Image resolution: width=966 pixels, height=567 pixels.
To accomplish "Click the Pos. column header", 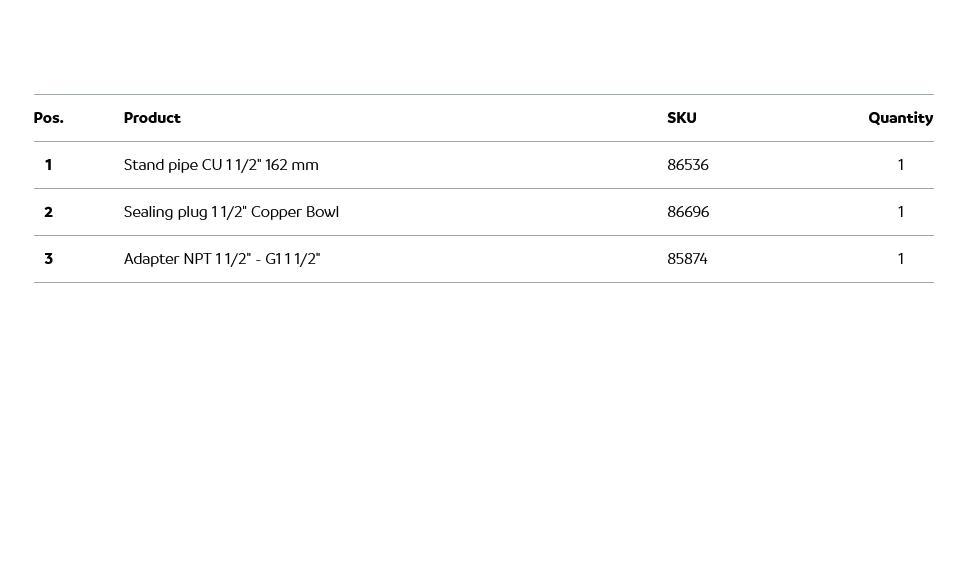I will (48, 118).
